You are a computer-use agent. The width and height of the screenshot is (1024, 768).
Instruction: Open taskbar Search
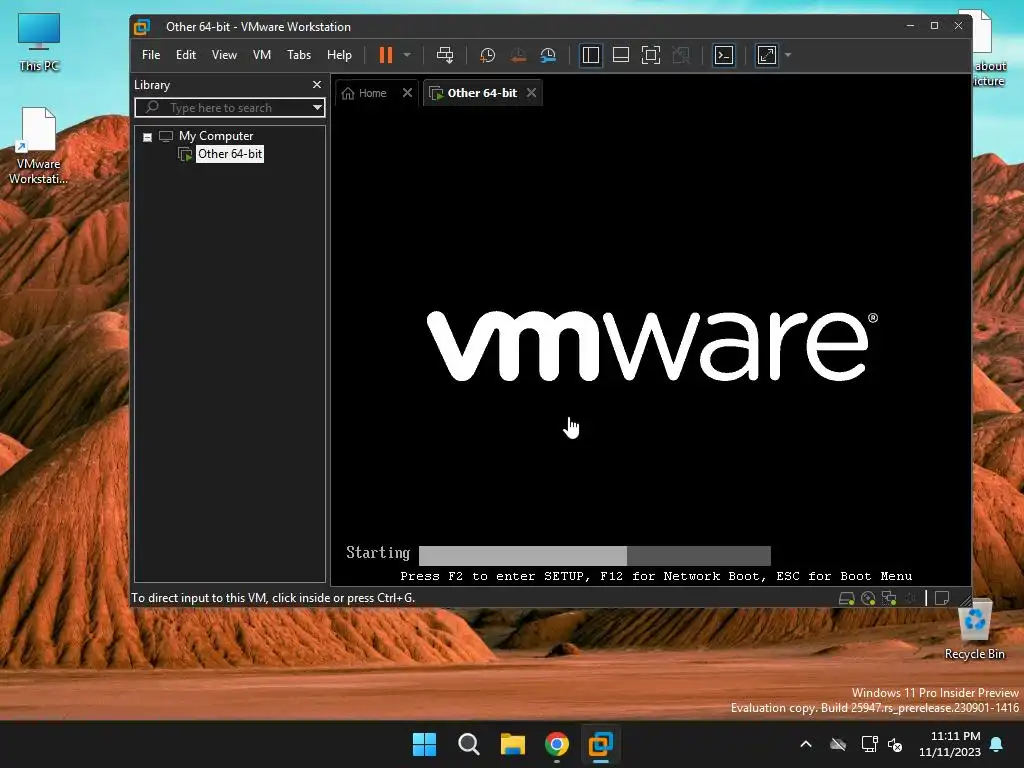[468, 744]
